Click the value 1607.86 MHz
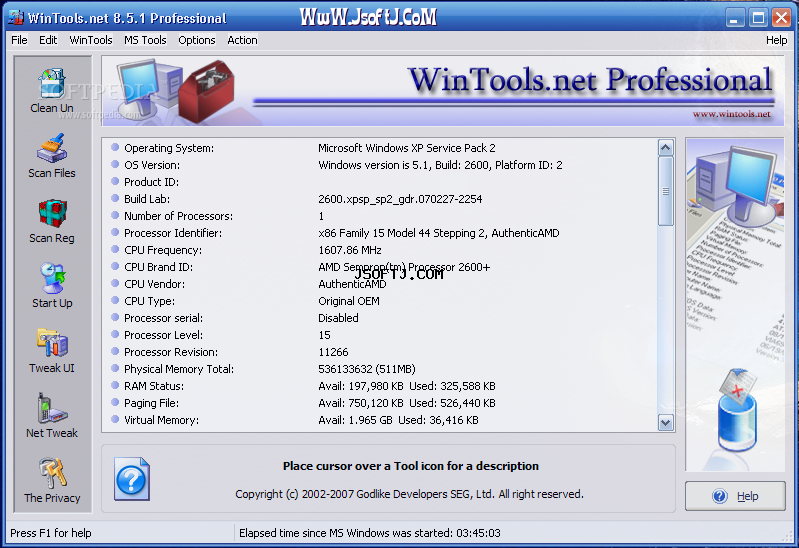 pos(350,250)
